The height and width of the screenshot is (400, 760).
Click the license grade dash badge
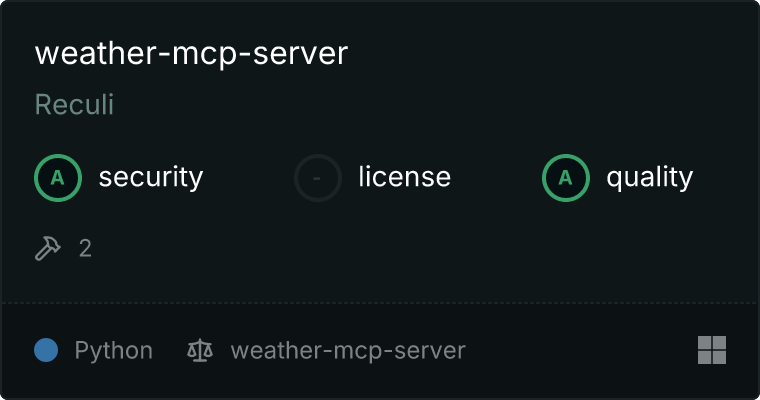tap(317, 178)
